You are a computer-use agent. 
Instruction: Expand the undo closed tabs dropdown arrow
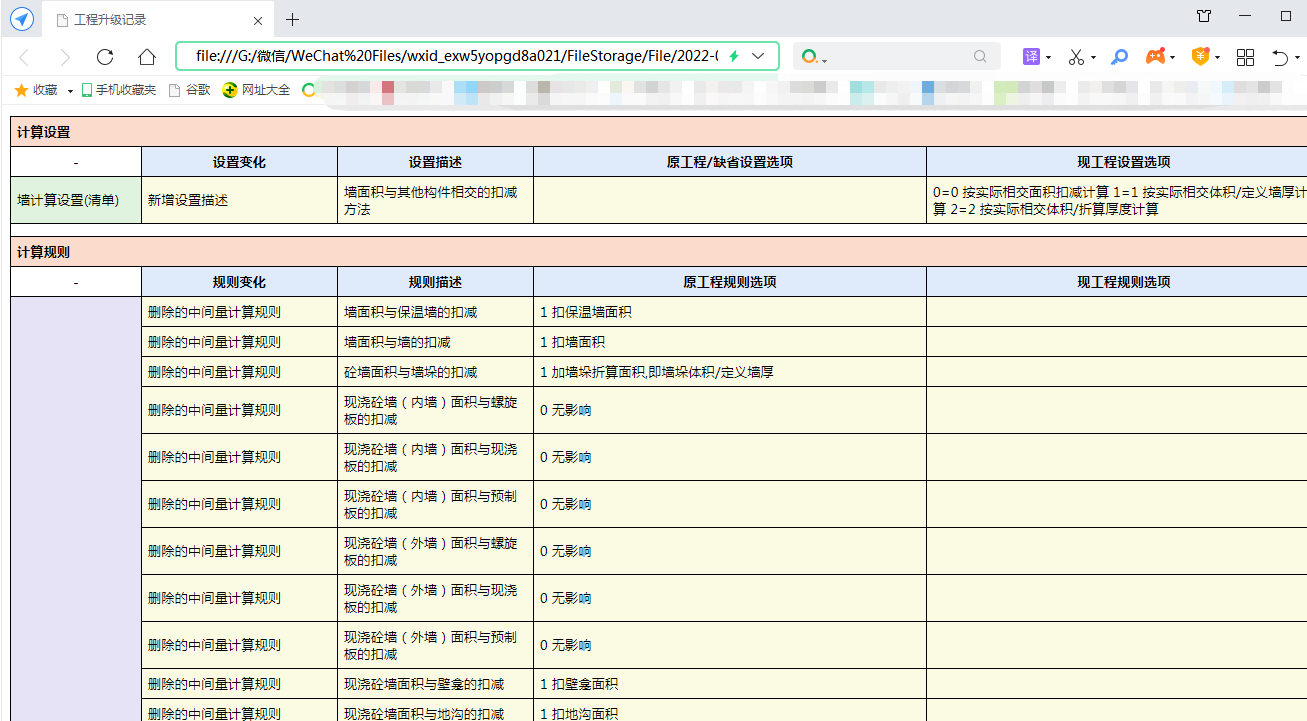[x=1297, y=58]
